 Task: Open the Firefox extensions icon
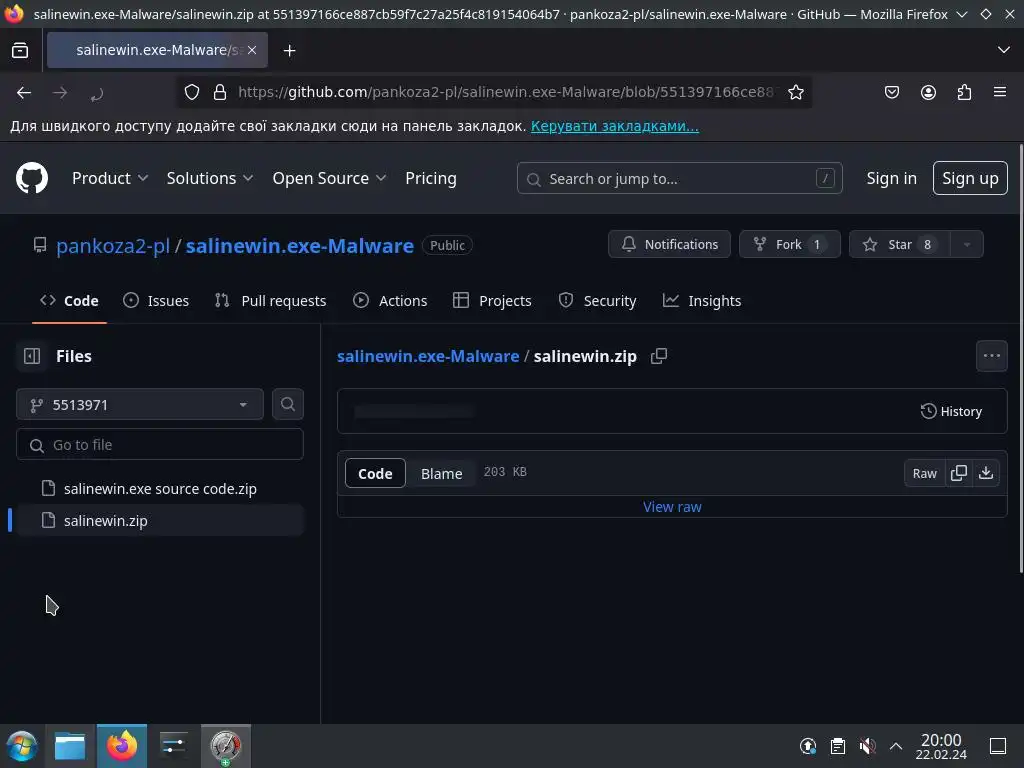pos(964,92)
